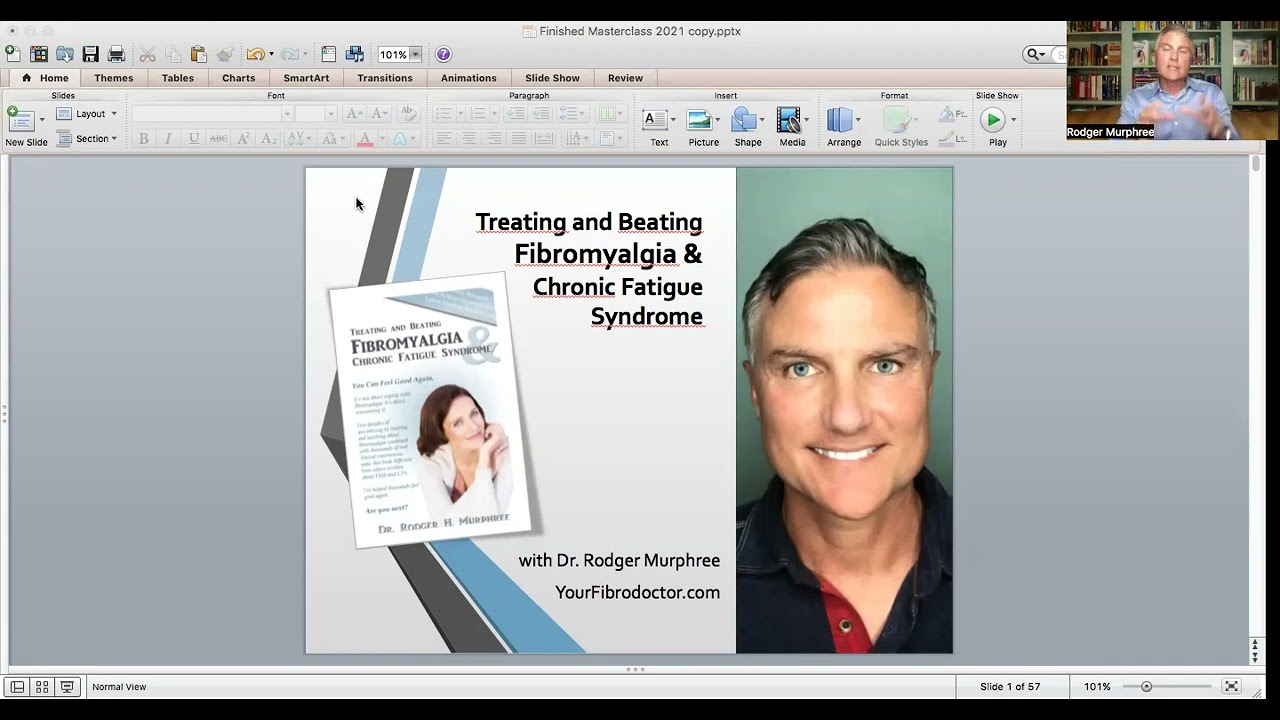Image resolution: width=1280 pixels, height=720 pixels.
Task: Insert a Text box
Action: point(659,127)
